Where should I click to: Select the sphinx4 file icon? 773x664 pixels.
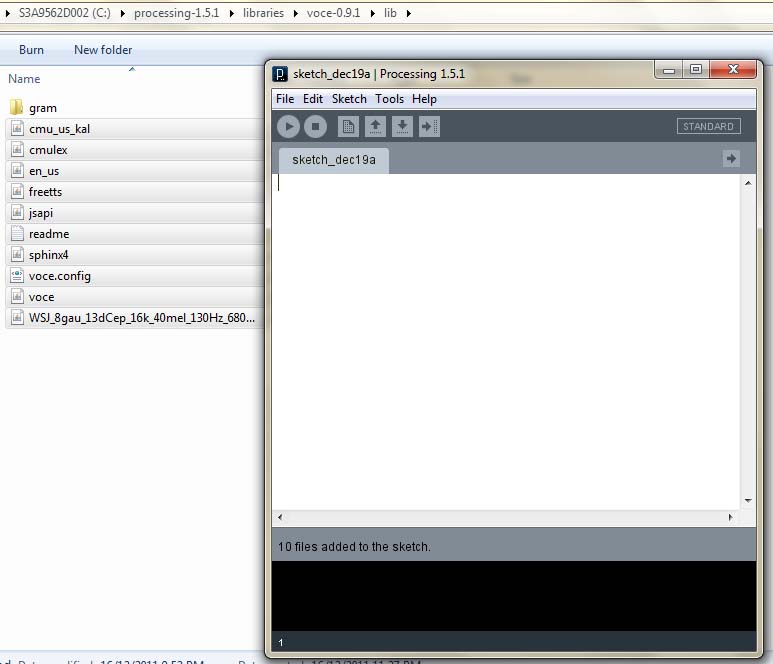tap(17, 254)
